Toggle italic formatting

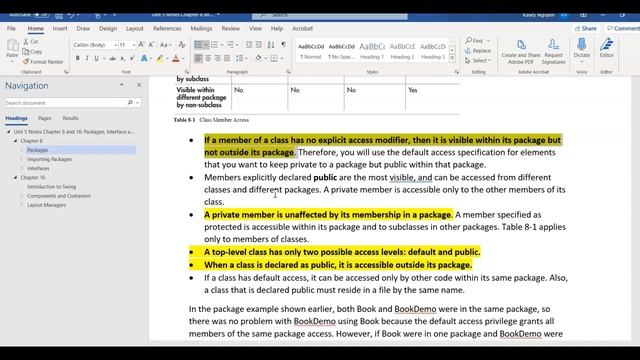point(87,58)
